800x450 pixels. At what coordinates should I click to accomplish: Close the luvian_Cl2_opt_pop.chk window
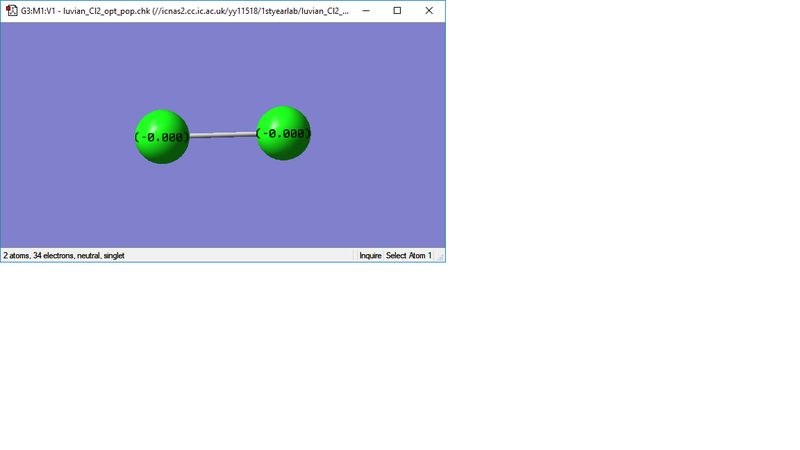429,11
